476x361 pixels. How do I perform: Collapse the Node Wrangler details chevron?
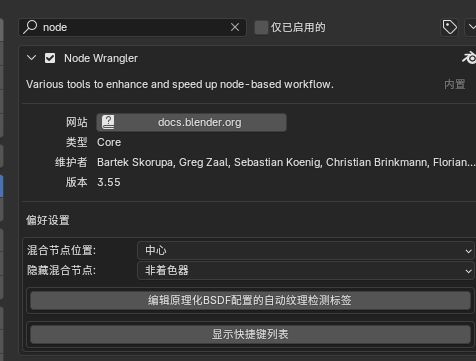(x=31, y=58)
